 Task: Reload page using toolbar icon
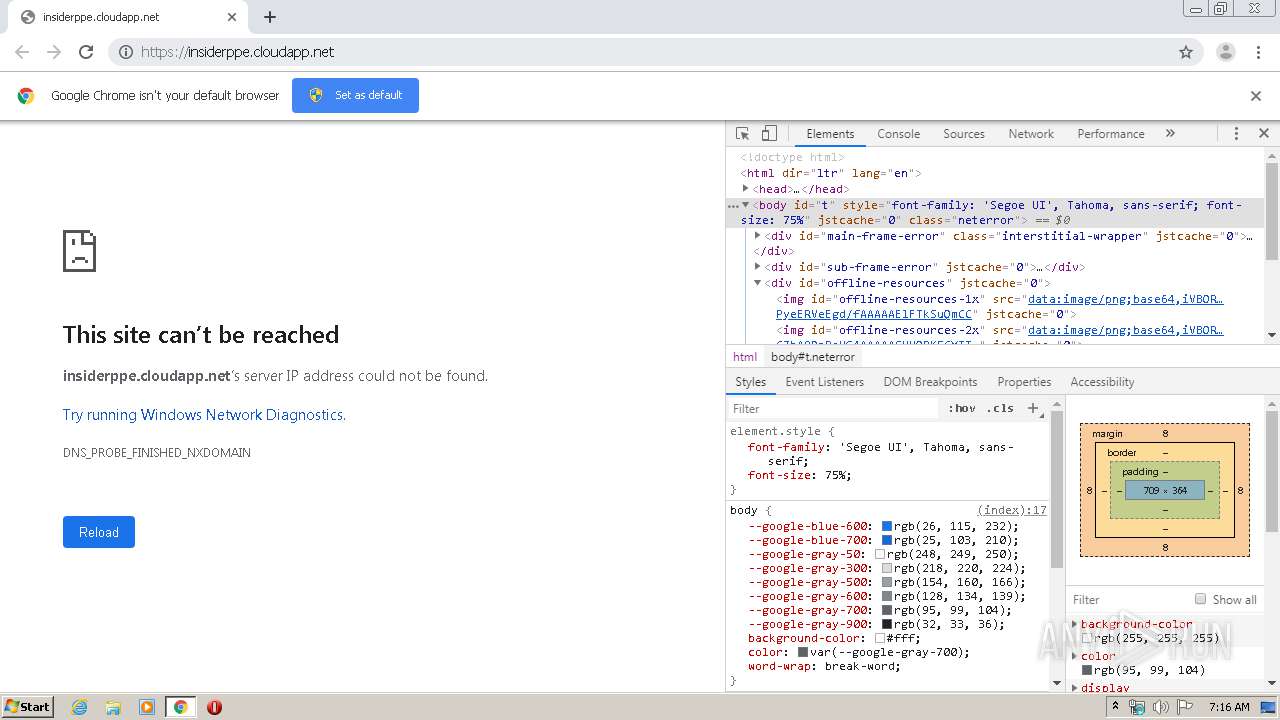[x=86, y=52]
